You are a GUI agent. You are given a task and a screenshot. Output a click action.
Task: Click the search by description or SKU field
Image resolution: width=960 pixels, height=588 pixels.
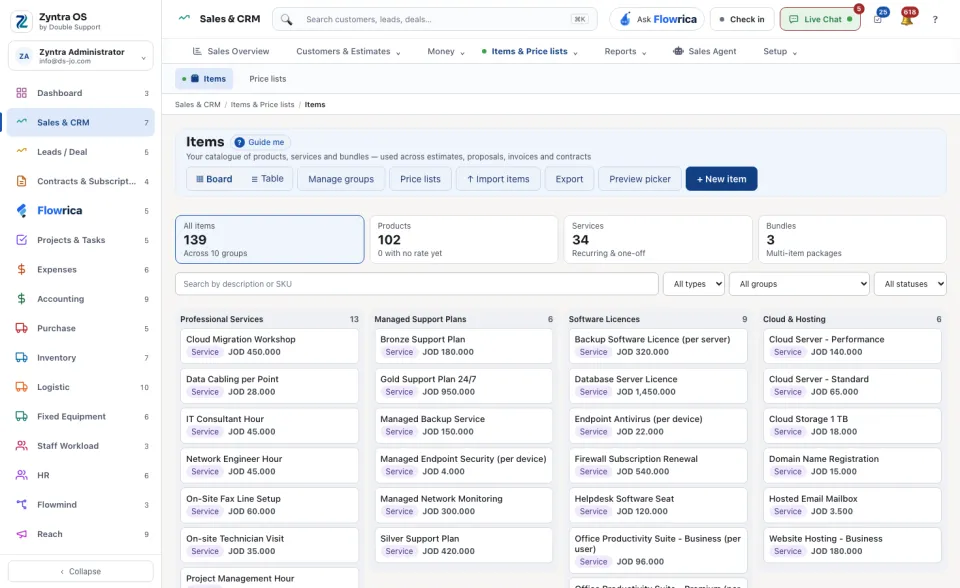point(416,284)
